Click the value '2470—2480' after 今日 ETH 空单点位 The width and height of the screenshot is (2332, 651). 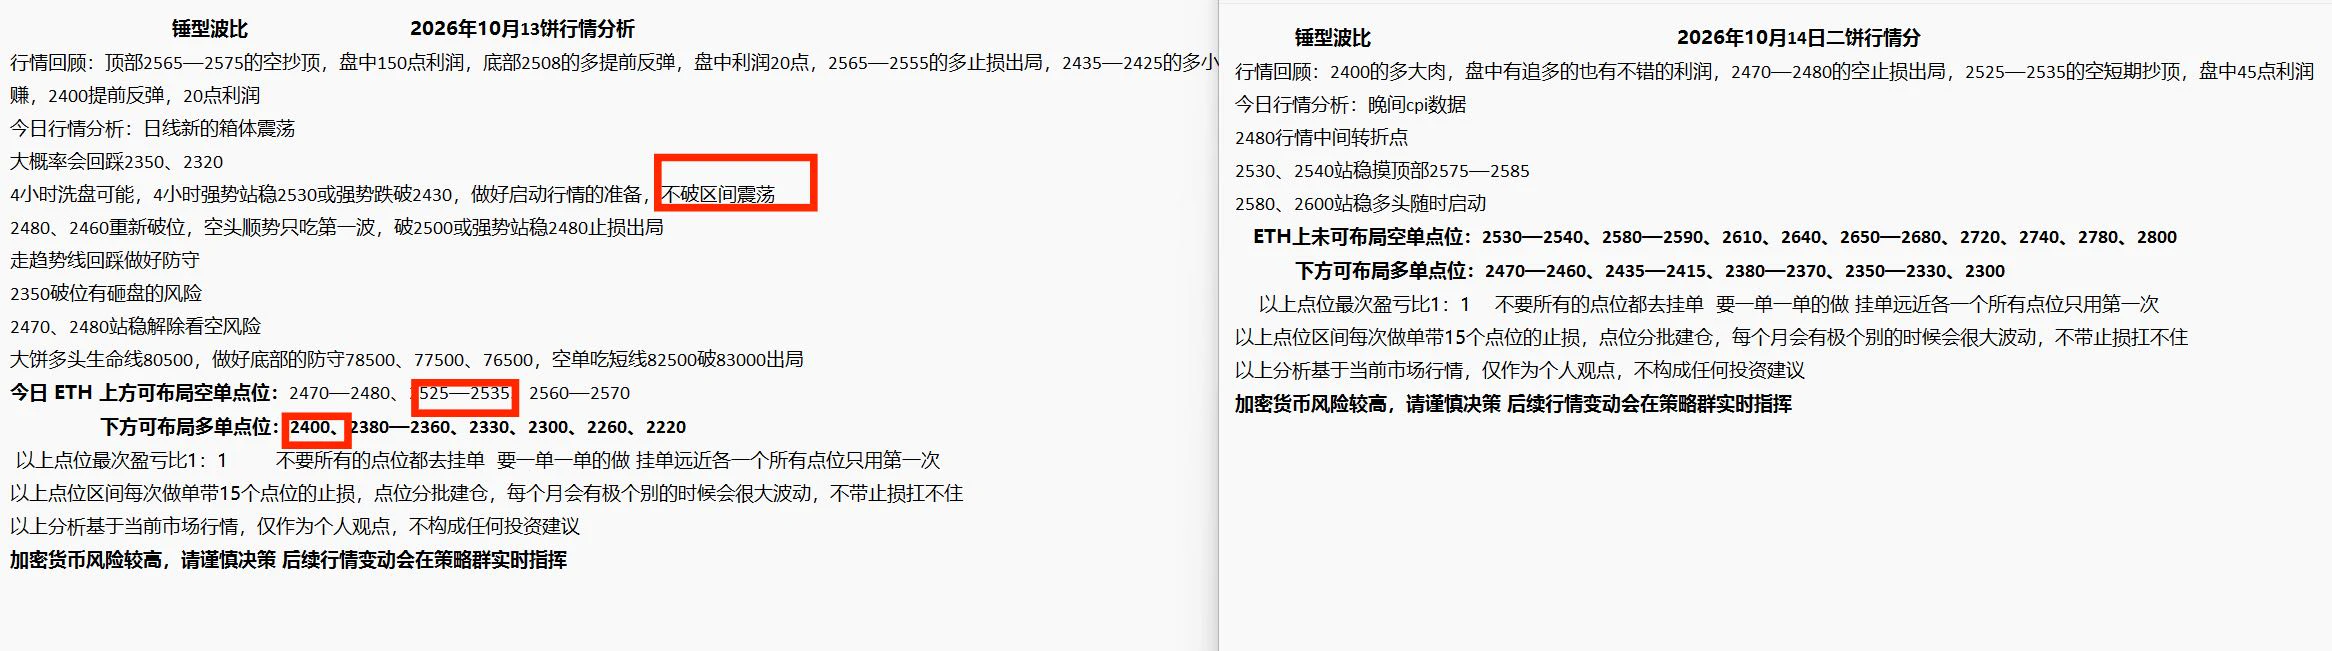(x=339, y=393)
